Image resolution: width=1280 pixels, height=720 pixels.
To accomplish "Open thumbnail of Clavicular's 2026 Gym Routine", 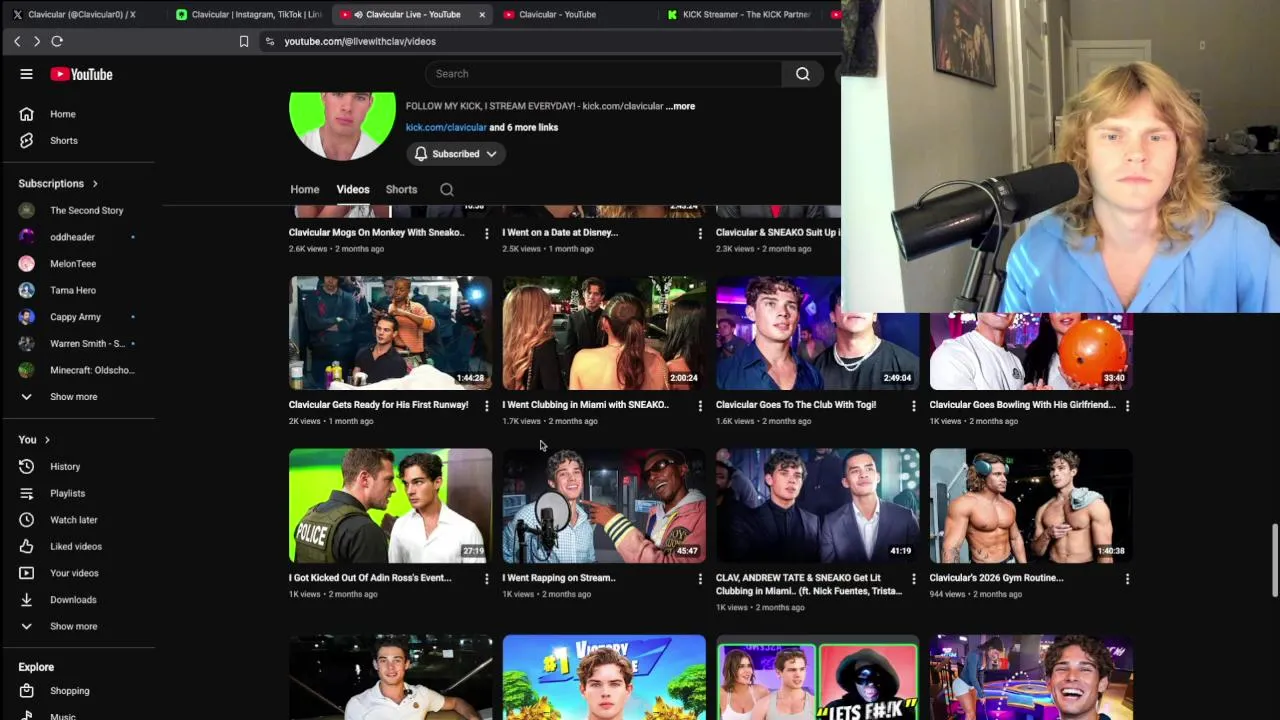I will [x=1031, y=506].
